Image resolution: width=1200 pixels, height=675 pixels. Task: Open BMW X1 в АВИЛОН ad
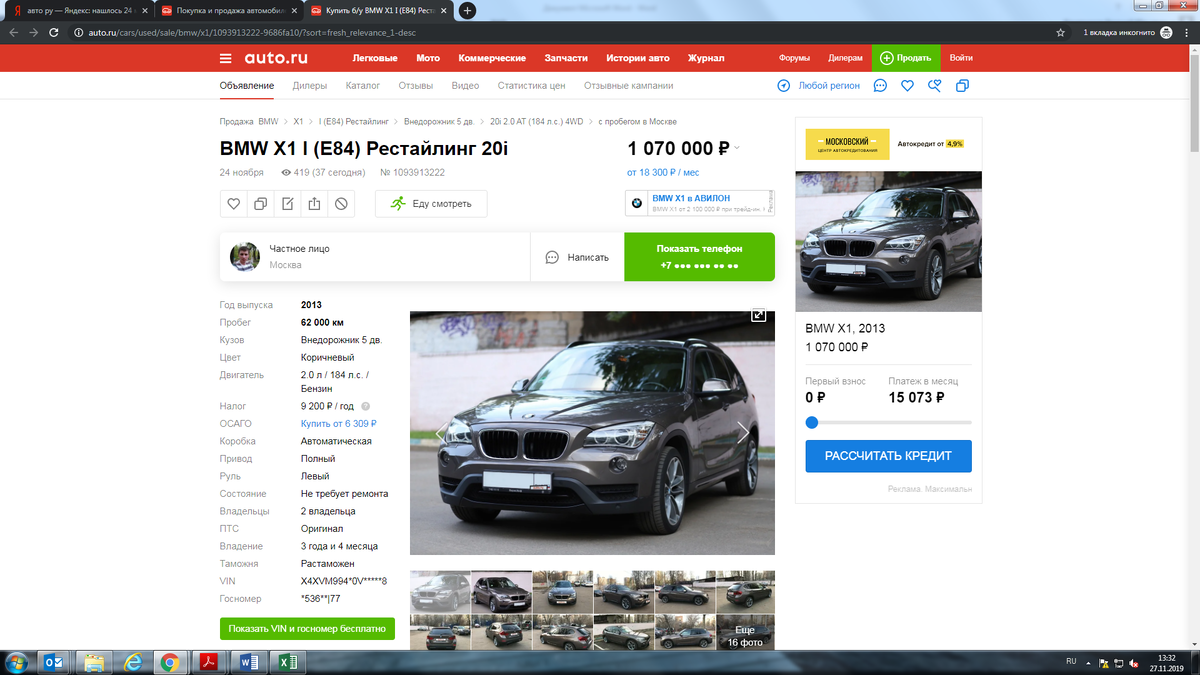(x=699, y=203)
